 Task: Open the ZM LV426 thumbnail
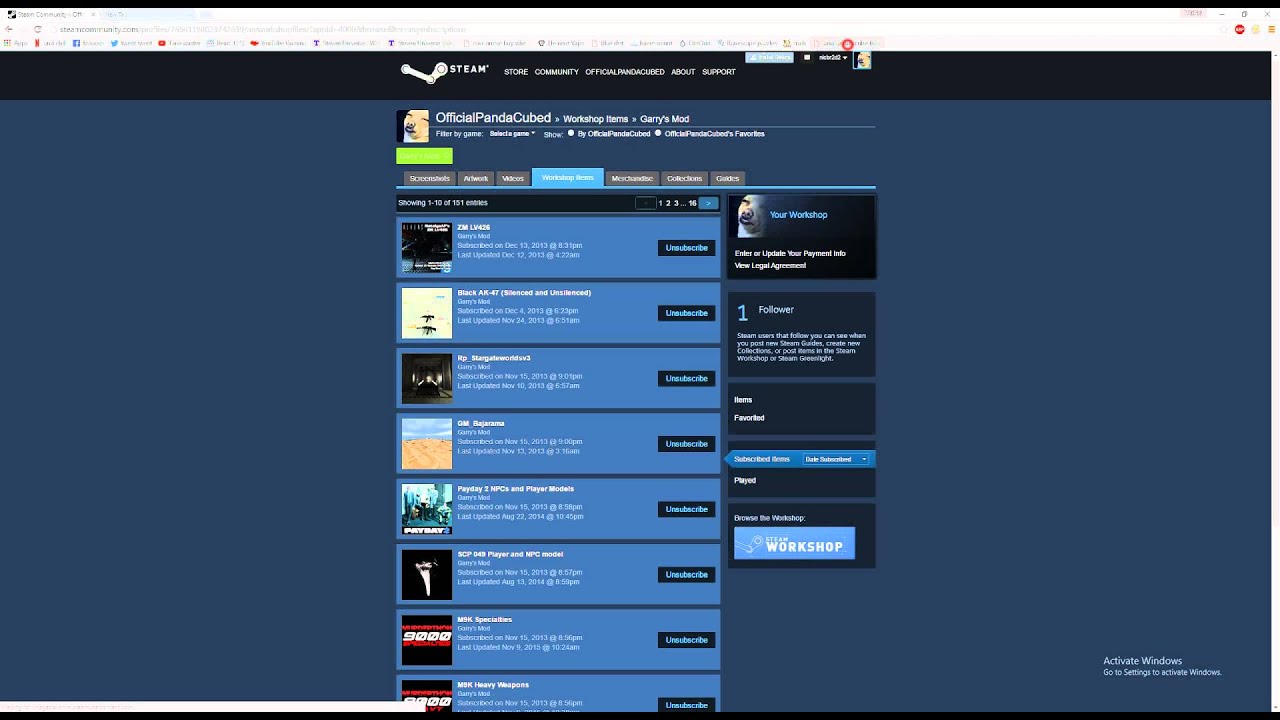tap(427, 248)
